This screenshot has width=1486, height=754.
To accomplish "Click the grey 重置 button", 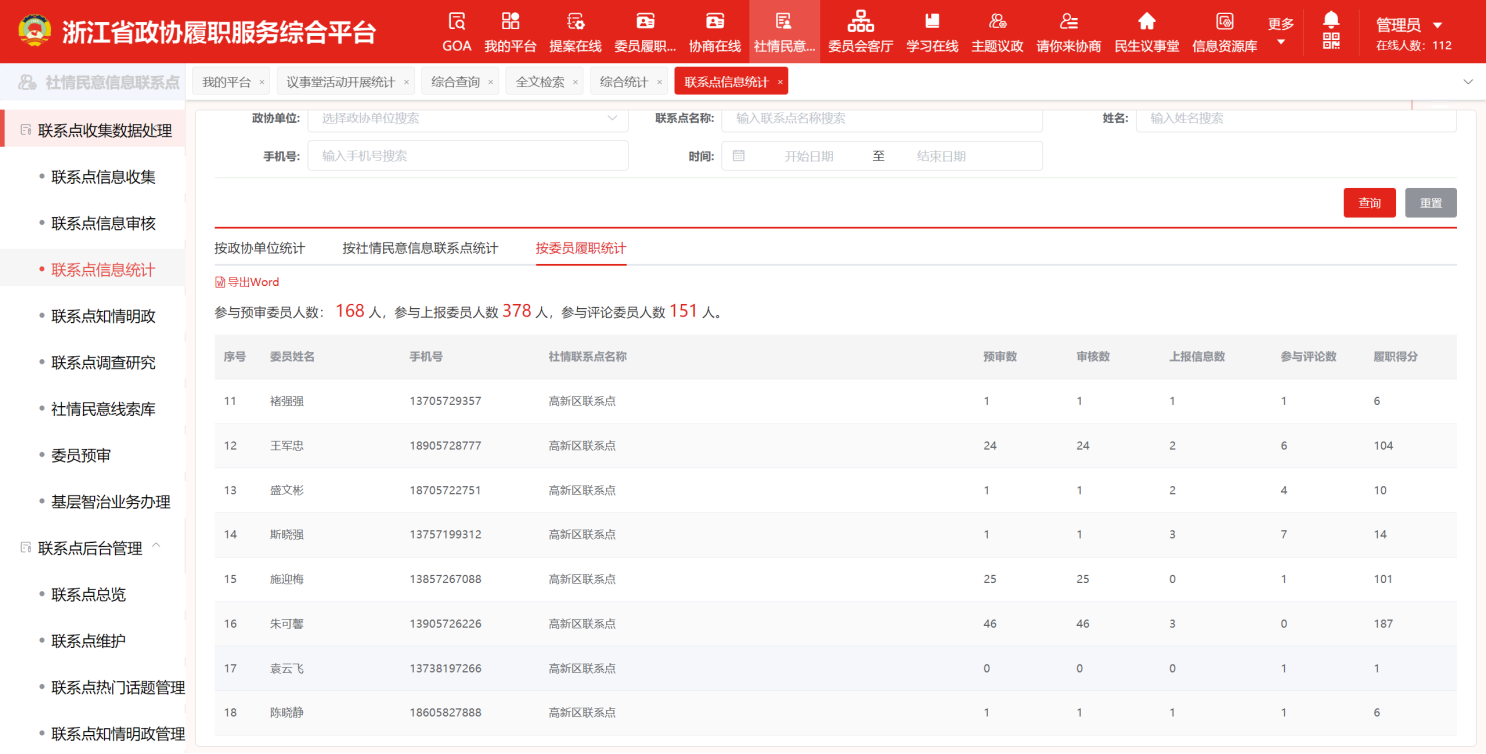I will point(1431,203).
